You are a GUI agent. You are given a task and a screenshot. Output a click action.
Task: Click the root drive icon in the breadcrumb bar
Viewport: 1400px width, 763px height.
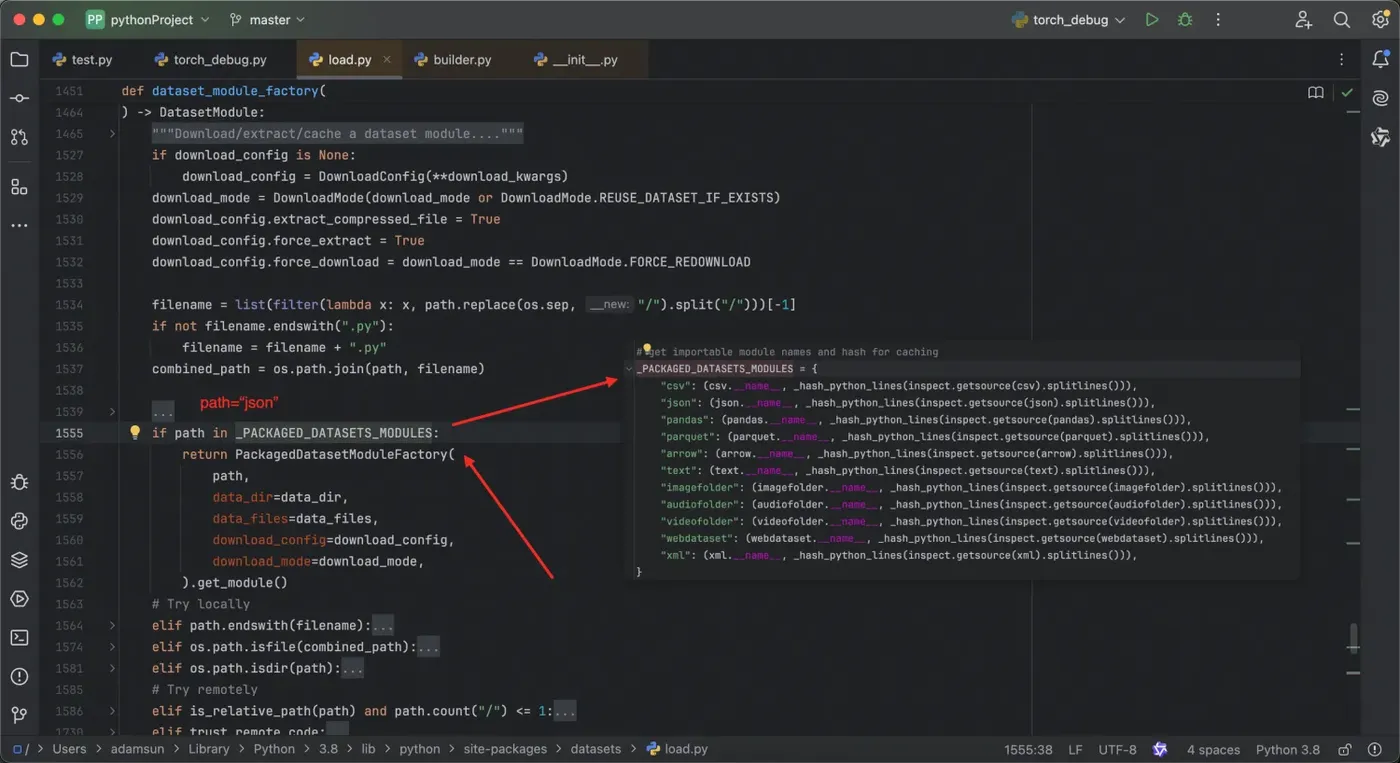point(19,748)
